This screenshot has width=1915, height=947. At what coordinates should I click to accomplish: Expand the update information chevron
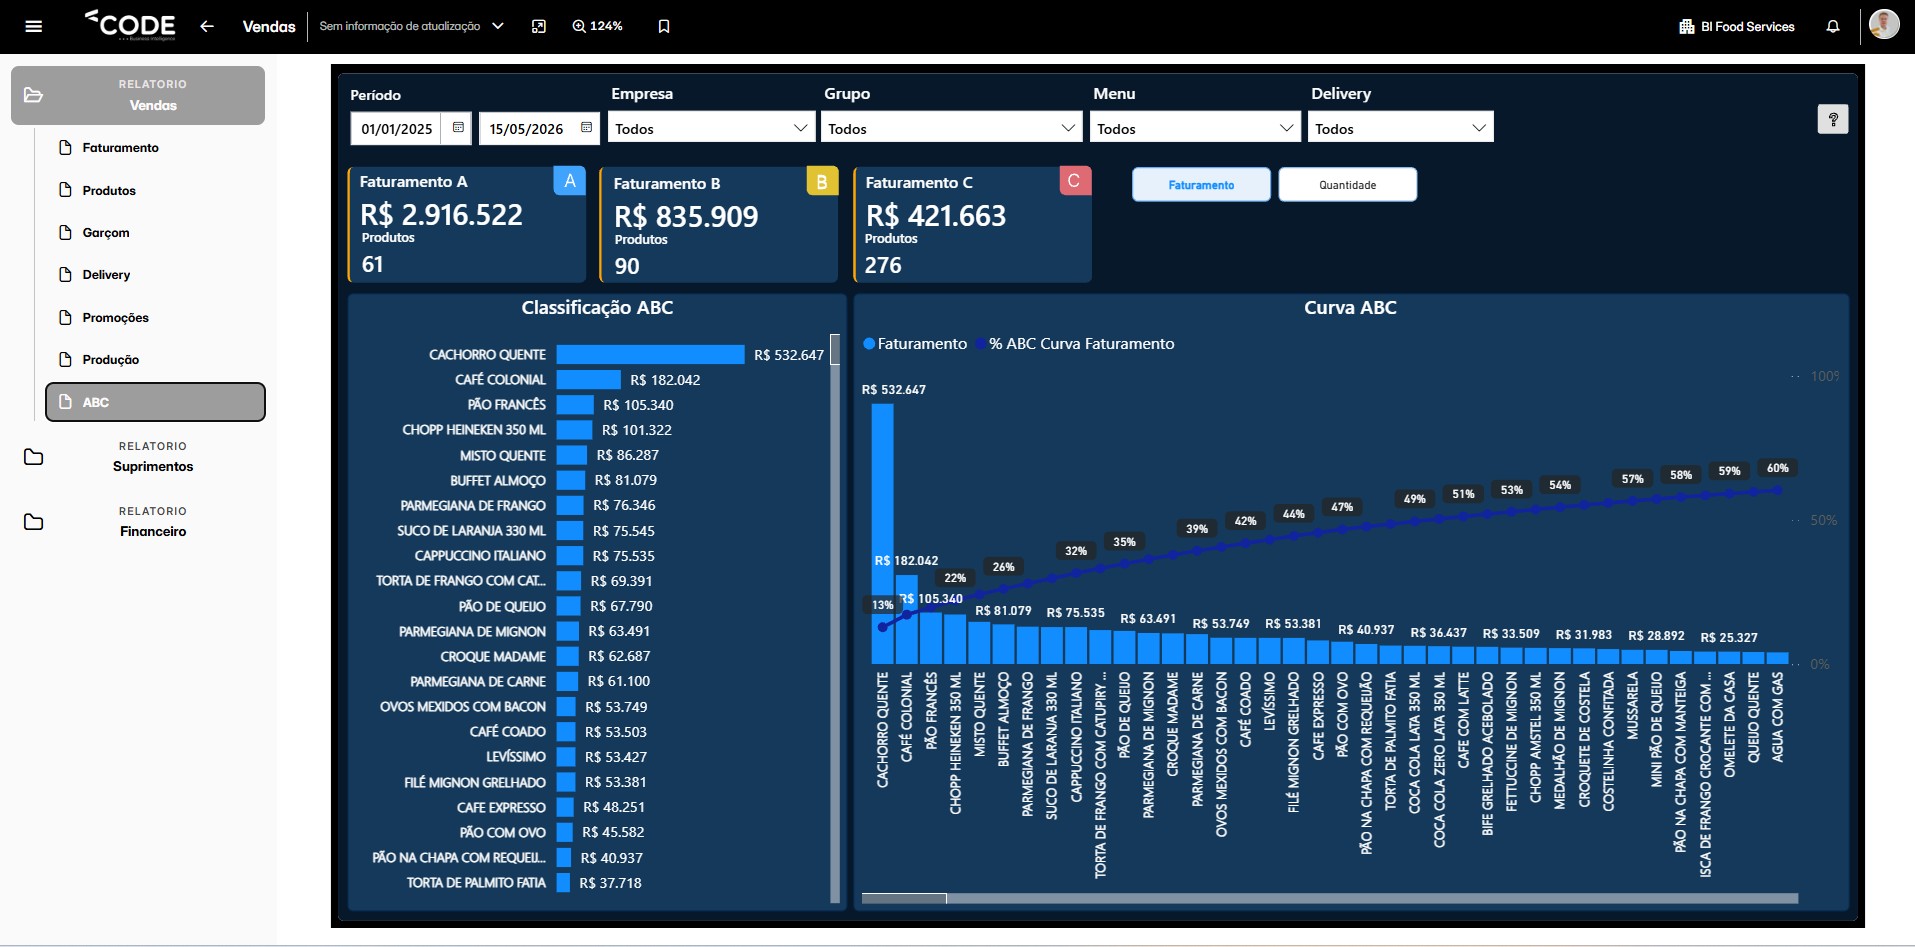(x=498, y=26)
